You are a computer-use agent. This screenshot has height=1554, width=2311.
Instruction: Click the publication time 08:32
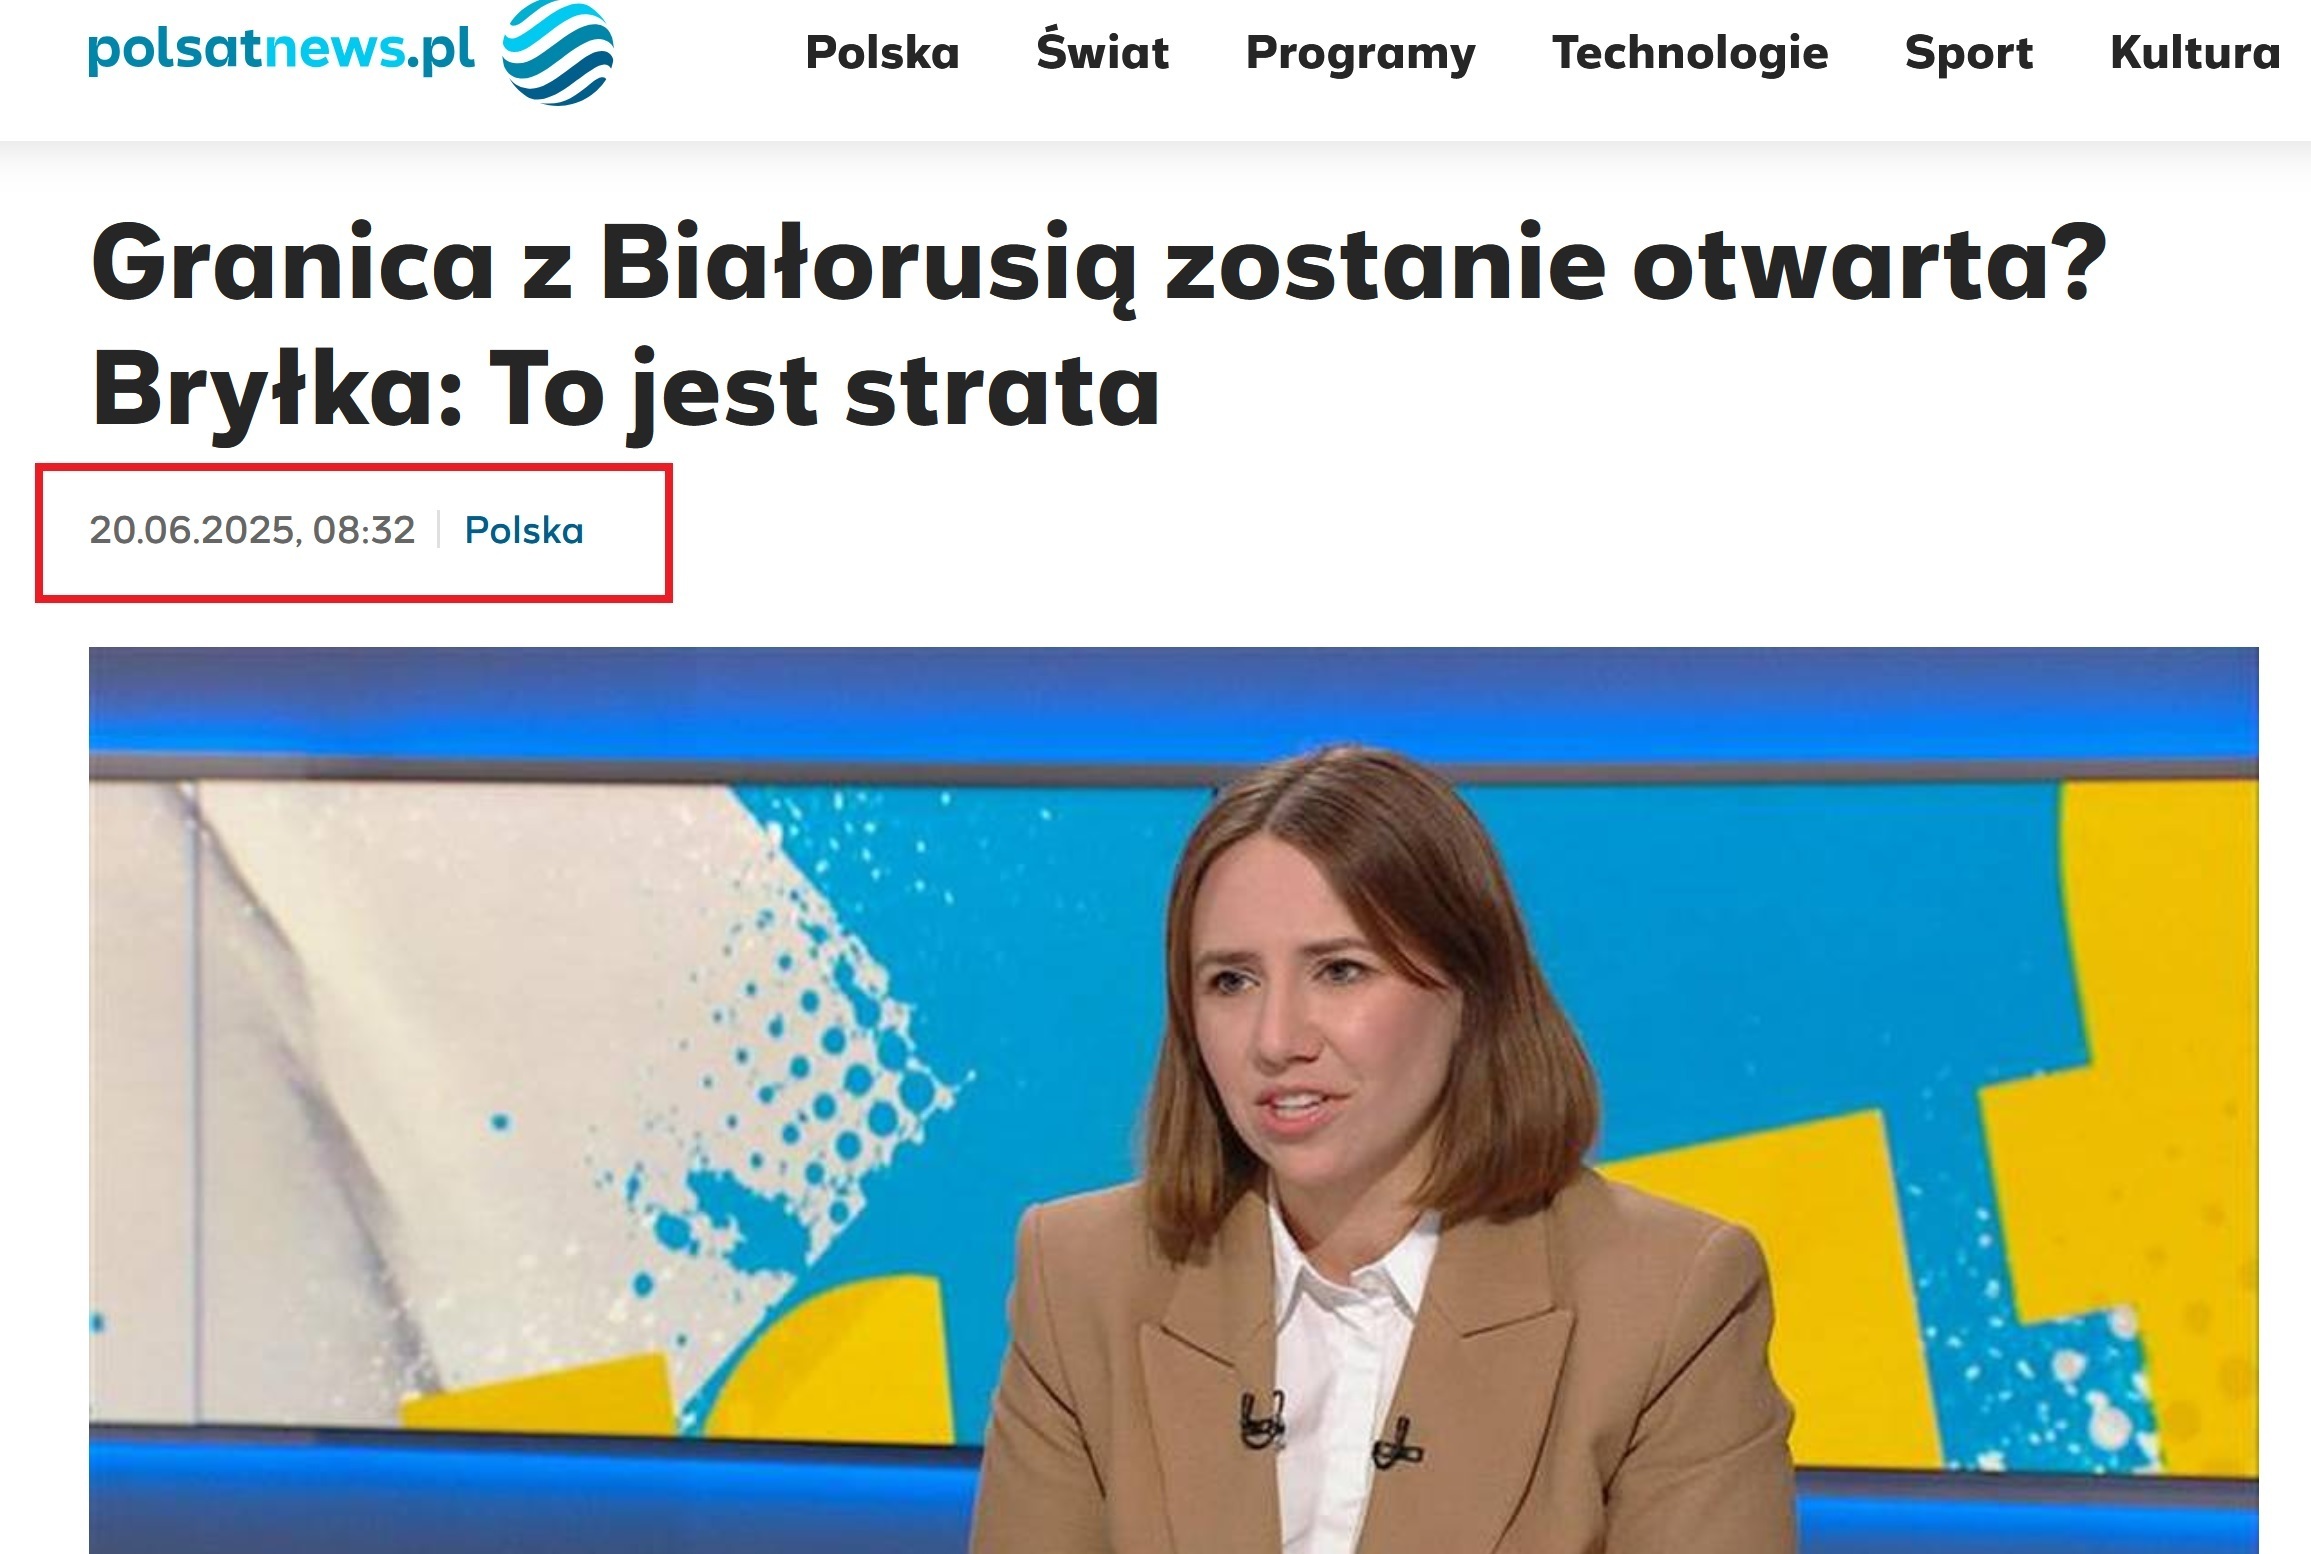364,530
